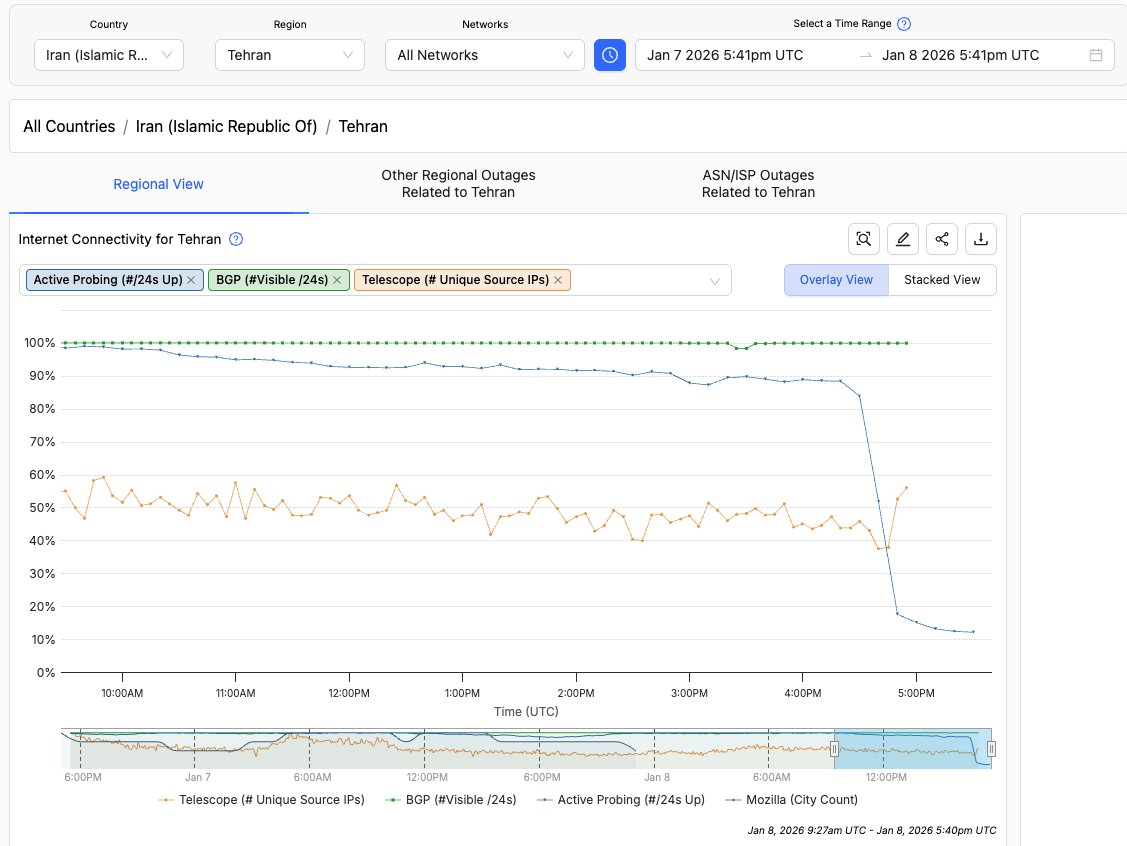Click the share chart icon

coord(942,239)
